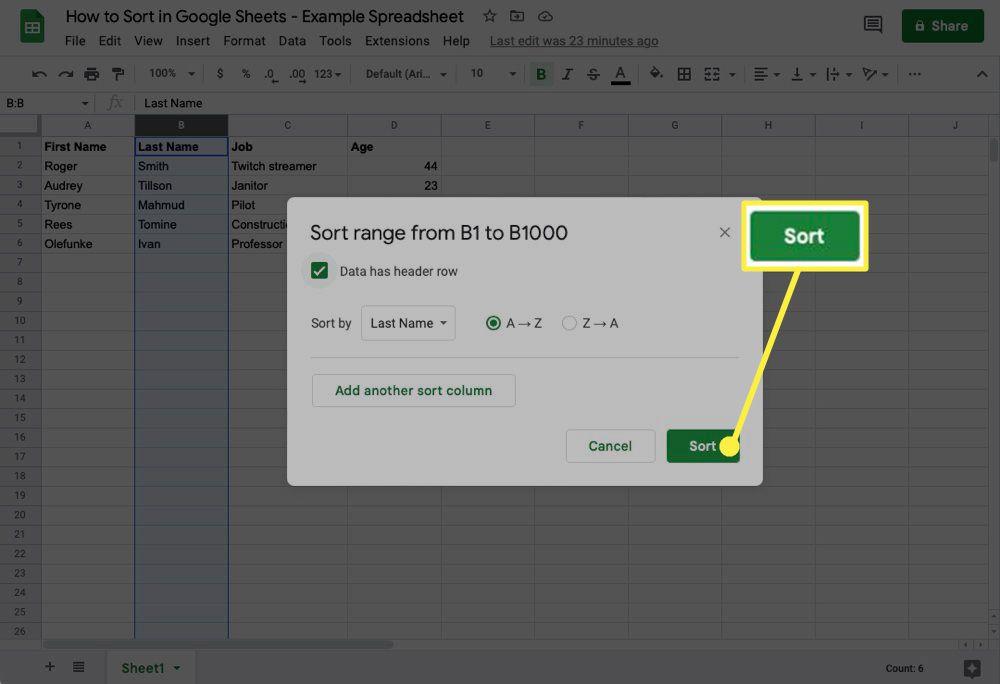This screenshot has width=1000, height=684.
Task: Click the merge cells icon
Action: tap(712, 74)
